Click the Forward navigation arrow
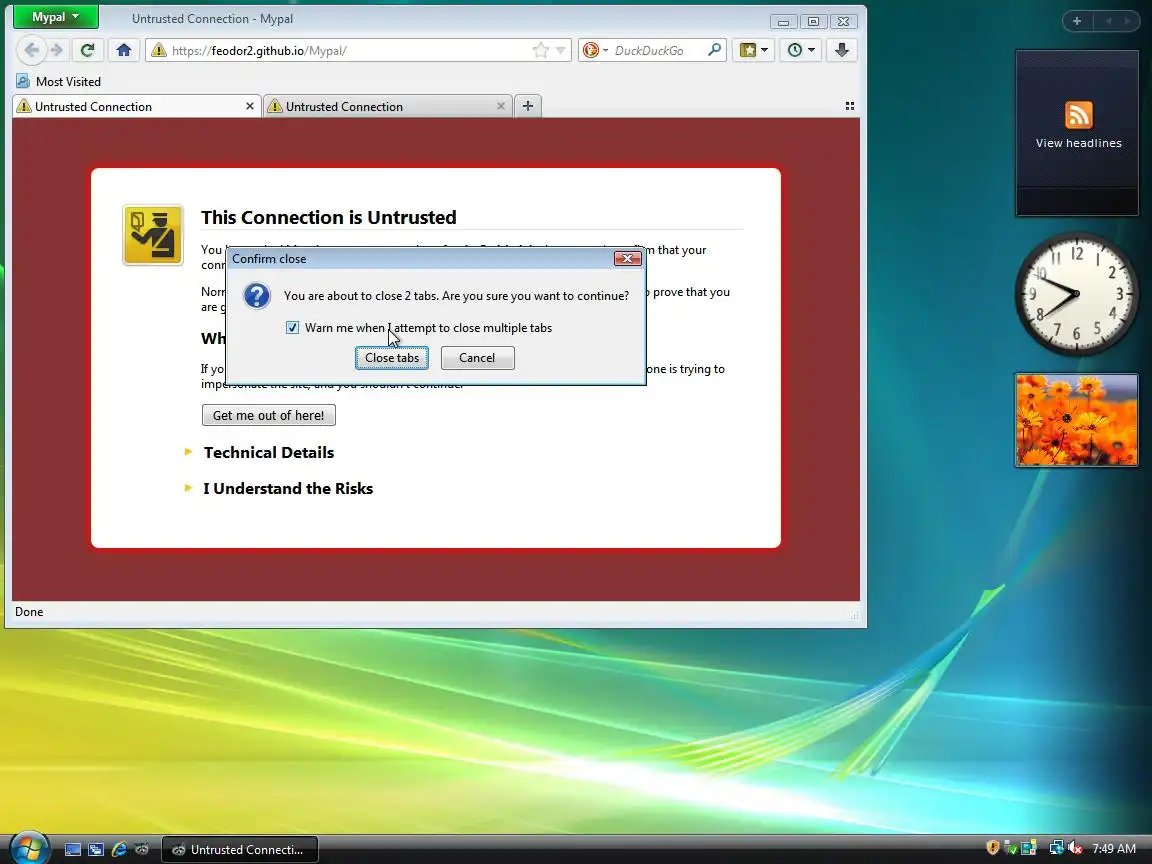This screenshot has height=864, width=1152. (x=57, y=50)
